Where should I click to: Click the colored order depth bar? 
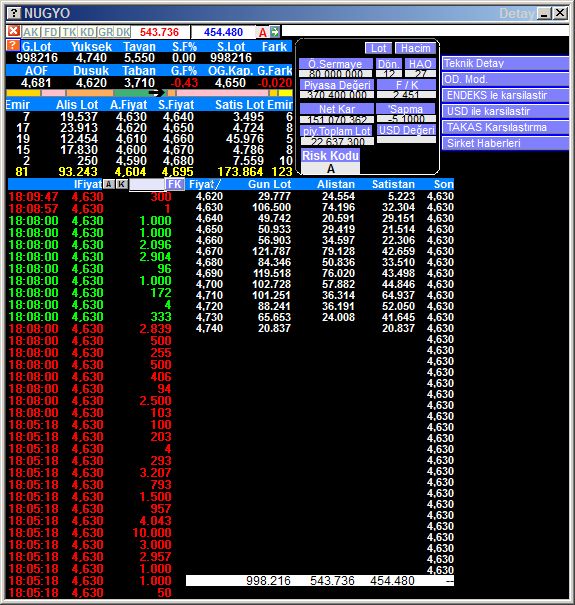(149, 93)
